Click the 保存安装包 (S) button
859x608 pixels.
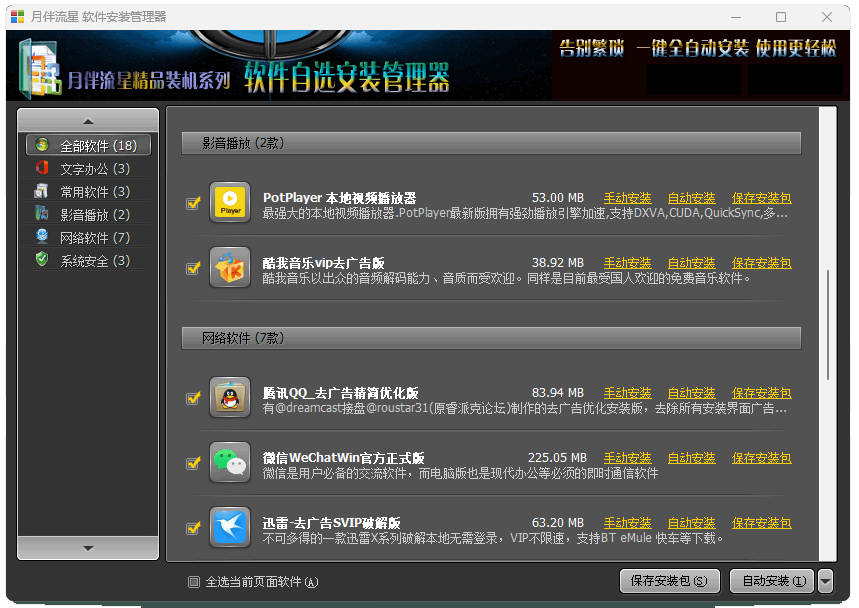pos(669,581)
